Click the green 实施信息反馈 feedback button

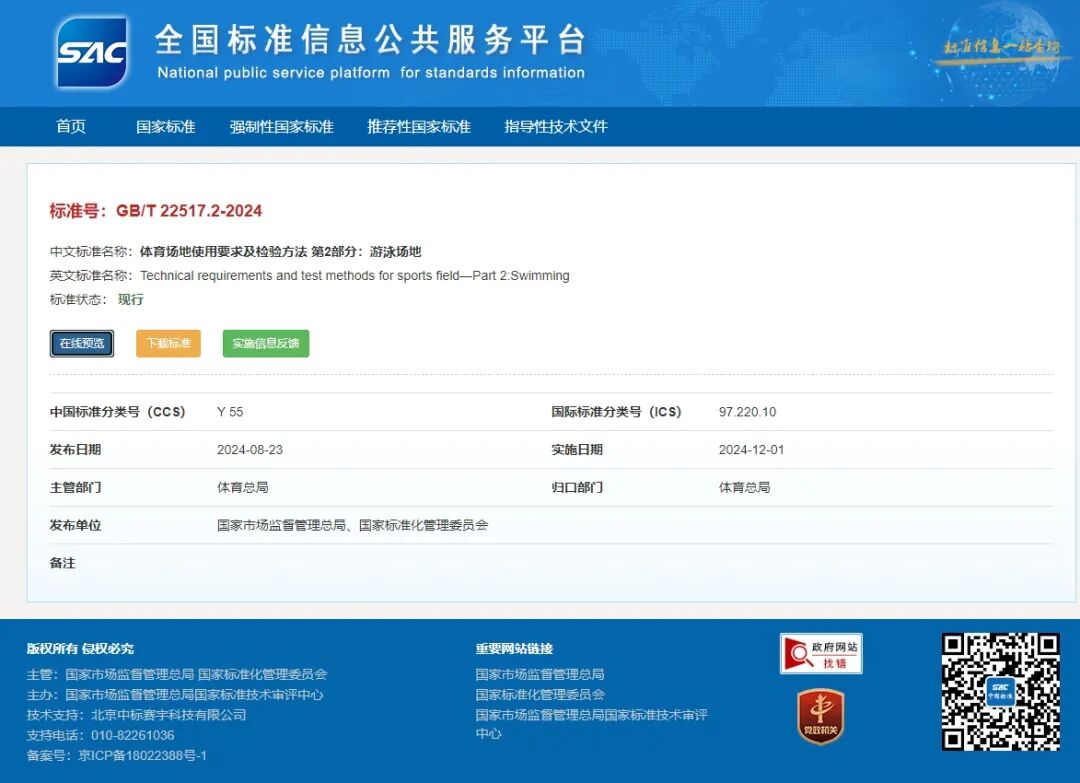(x=265, y=342)
